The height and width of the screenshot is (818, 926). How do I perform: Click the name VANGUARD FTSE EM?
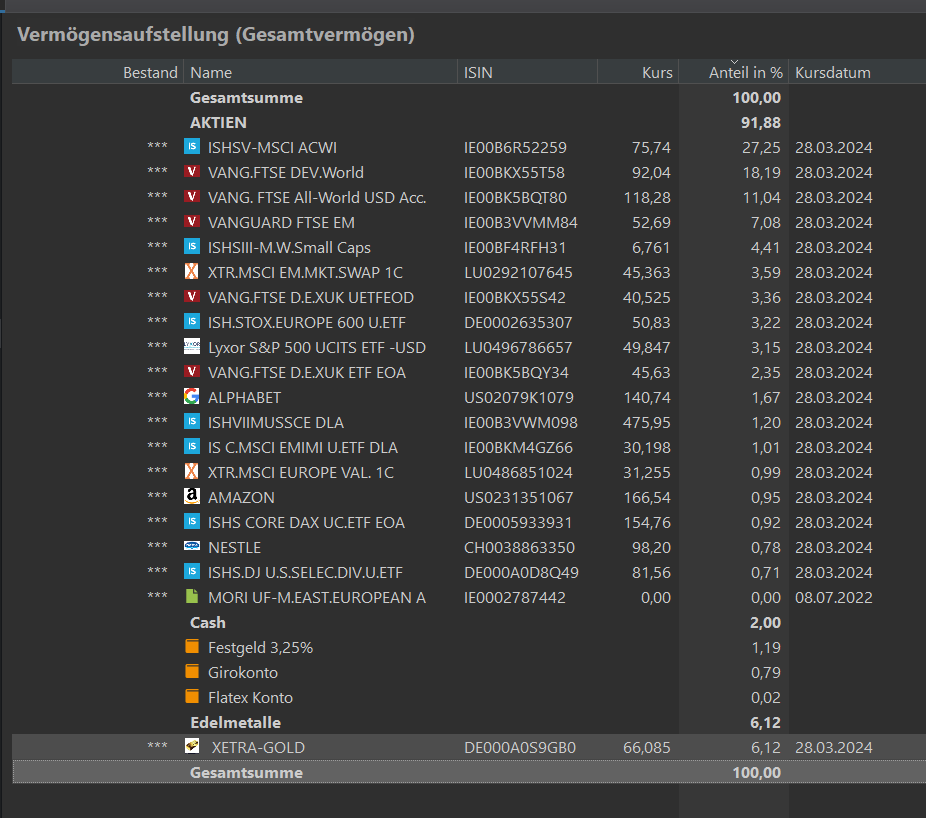[x=281, y=223]
